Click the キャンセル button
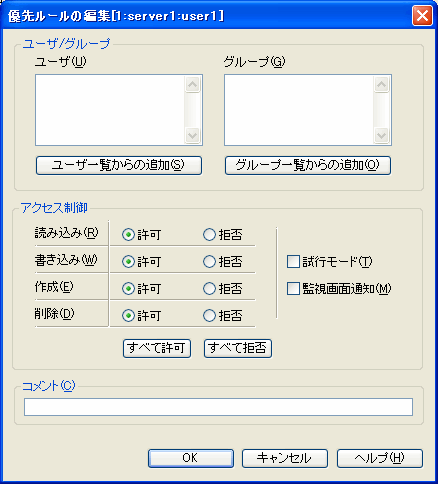Viewport: 438px width, 484px height. 285,458
